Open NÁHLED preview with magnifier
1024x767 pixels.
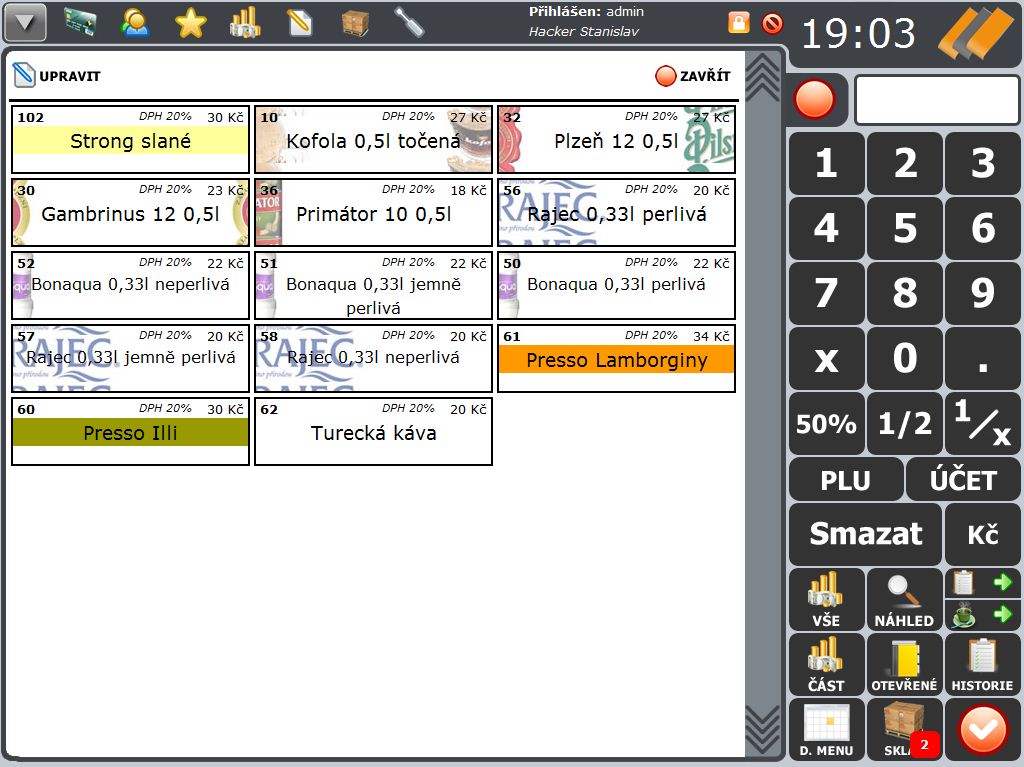click(x=905, y=599)
